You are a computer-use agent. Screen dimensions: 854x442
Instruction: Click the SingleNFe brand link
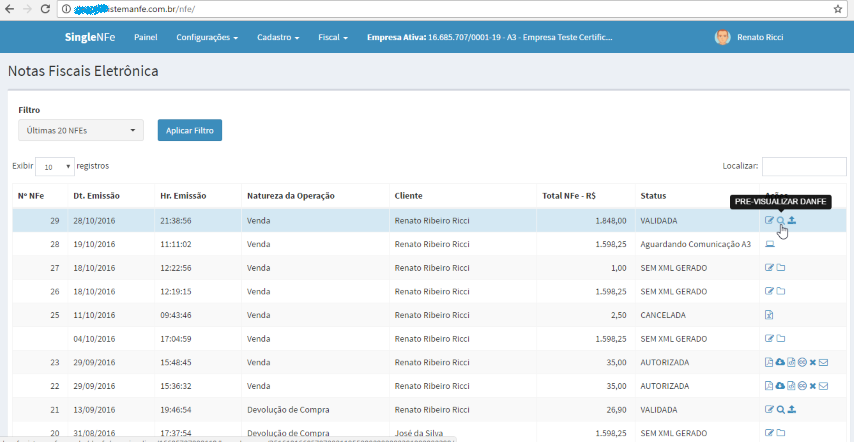(91, 38)
